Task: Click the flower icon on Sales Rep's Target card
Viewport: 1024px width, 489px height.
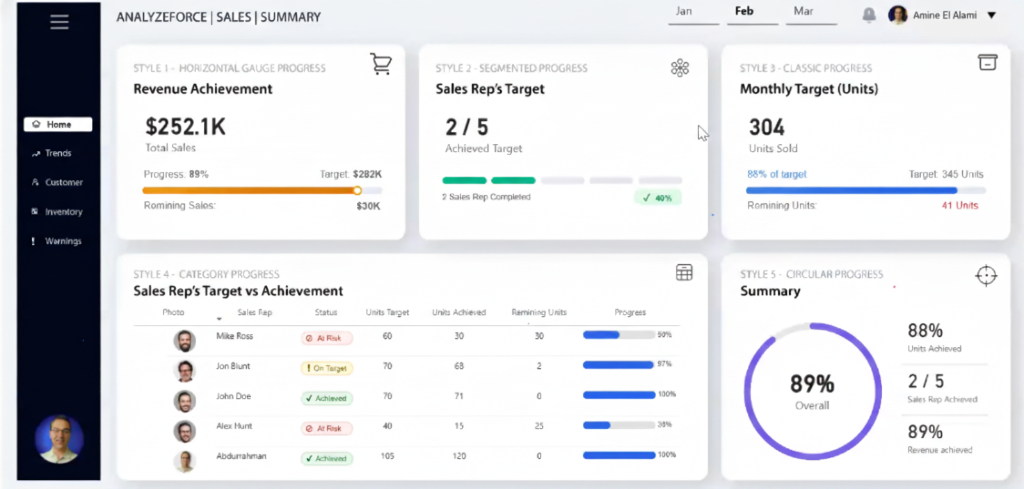Action: [680, 67]
